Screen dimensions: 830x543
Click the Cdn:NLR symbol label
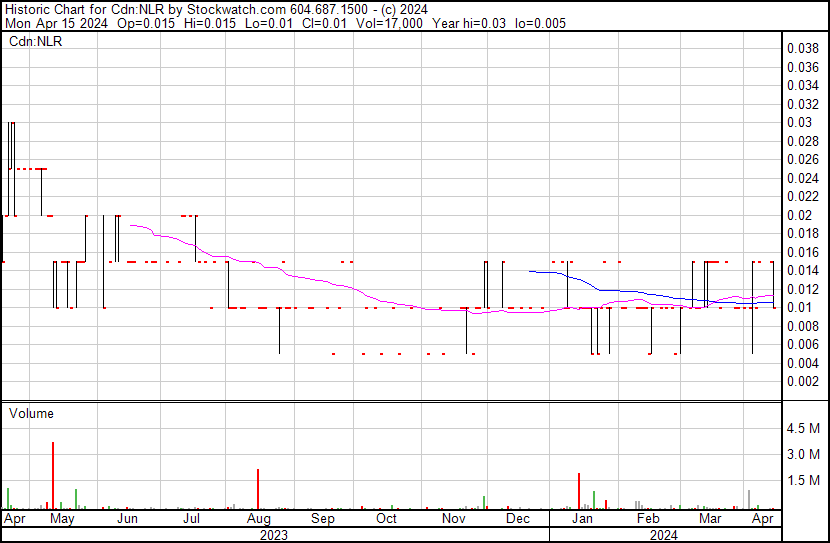coord(34,41)
